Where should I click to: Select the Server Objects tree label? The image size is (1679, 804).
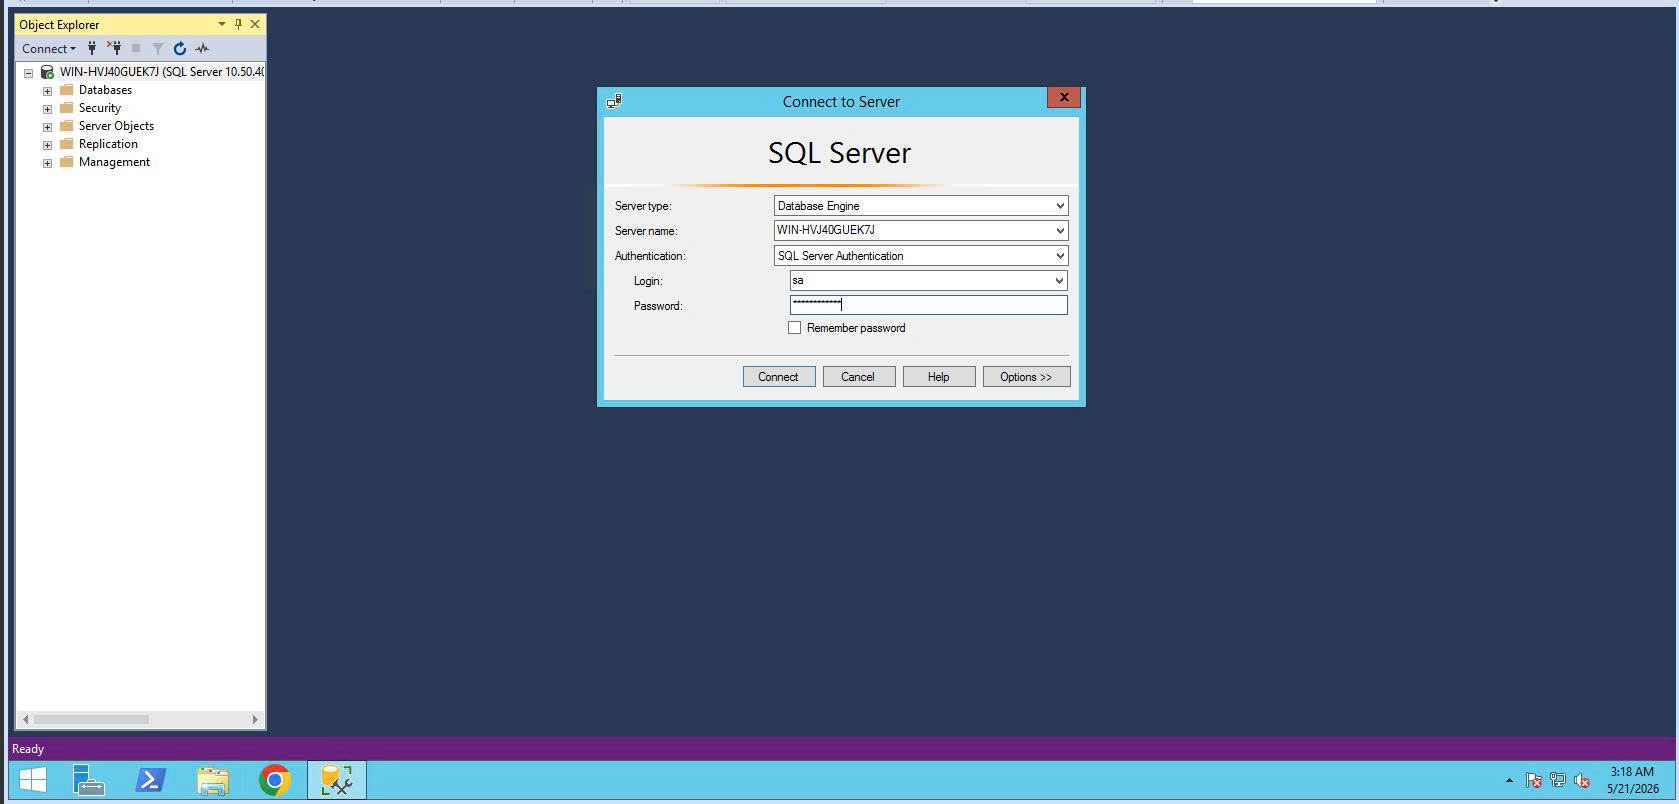click(x=116, y=126)
